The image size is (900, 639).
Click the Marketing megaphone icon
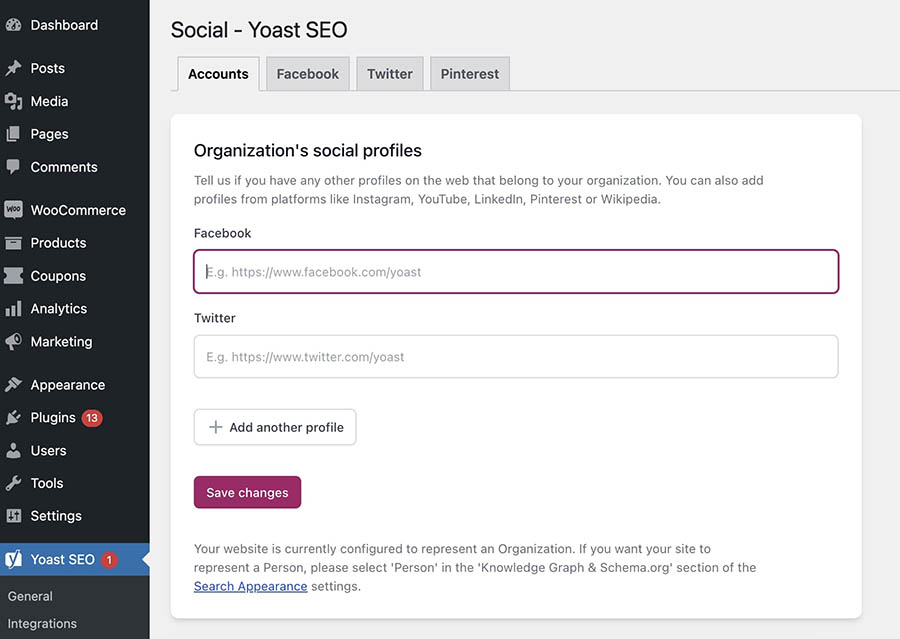tap(14, 342)
